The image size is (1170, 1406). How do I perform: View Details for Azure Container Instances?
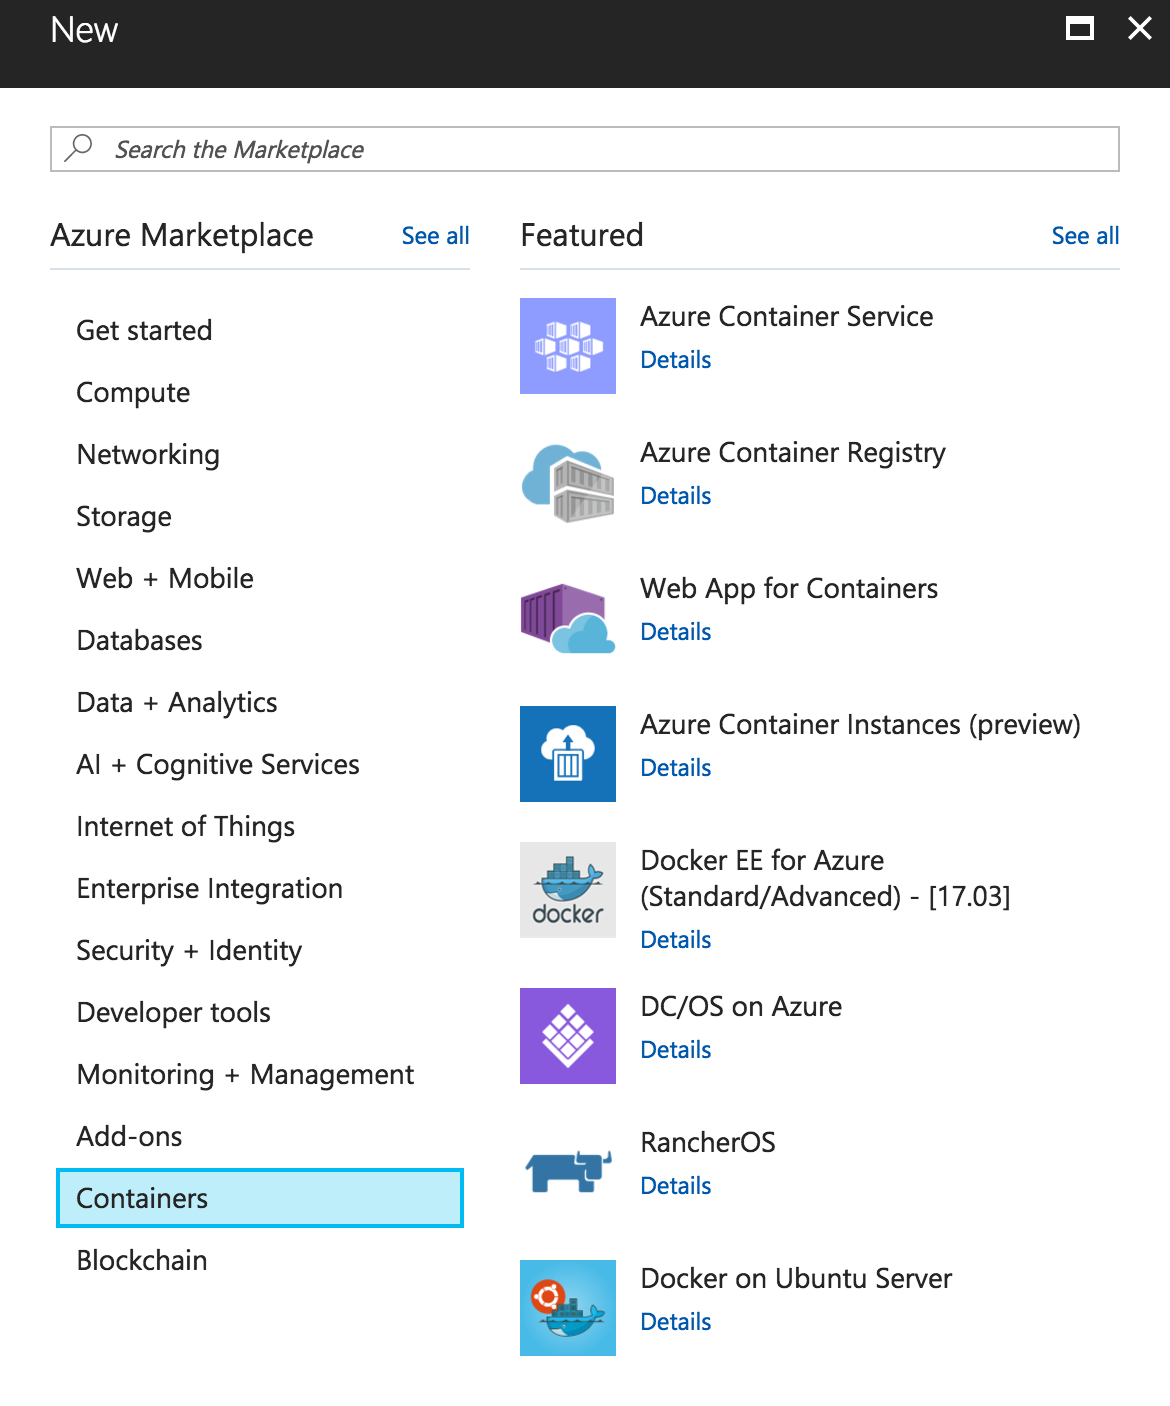point(676,768)
